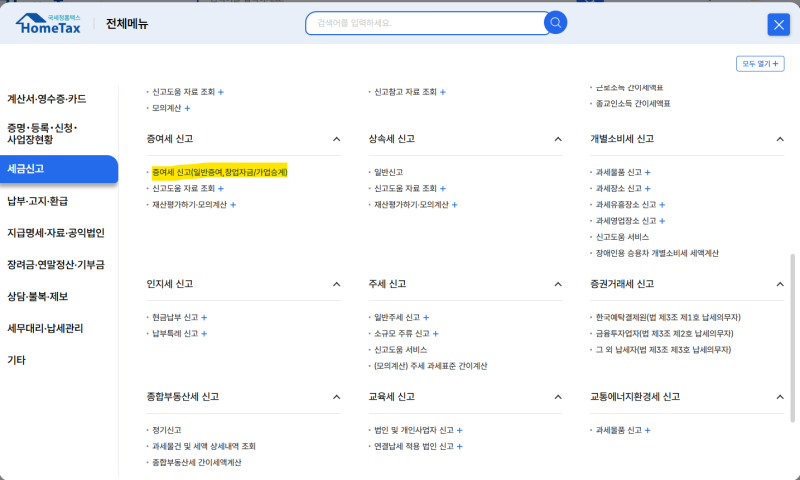Viewport: 800px width, 480px height.
Task: Open highlighted 증여세 신고(일반증여,창업자금/가업승계) link
Action: tap(220, 172)
